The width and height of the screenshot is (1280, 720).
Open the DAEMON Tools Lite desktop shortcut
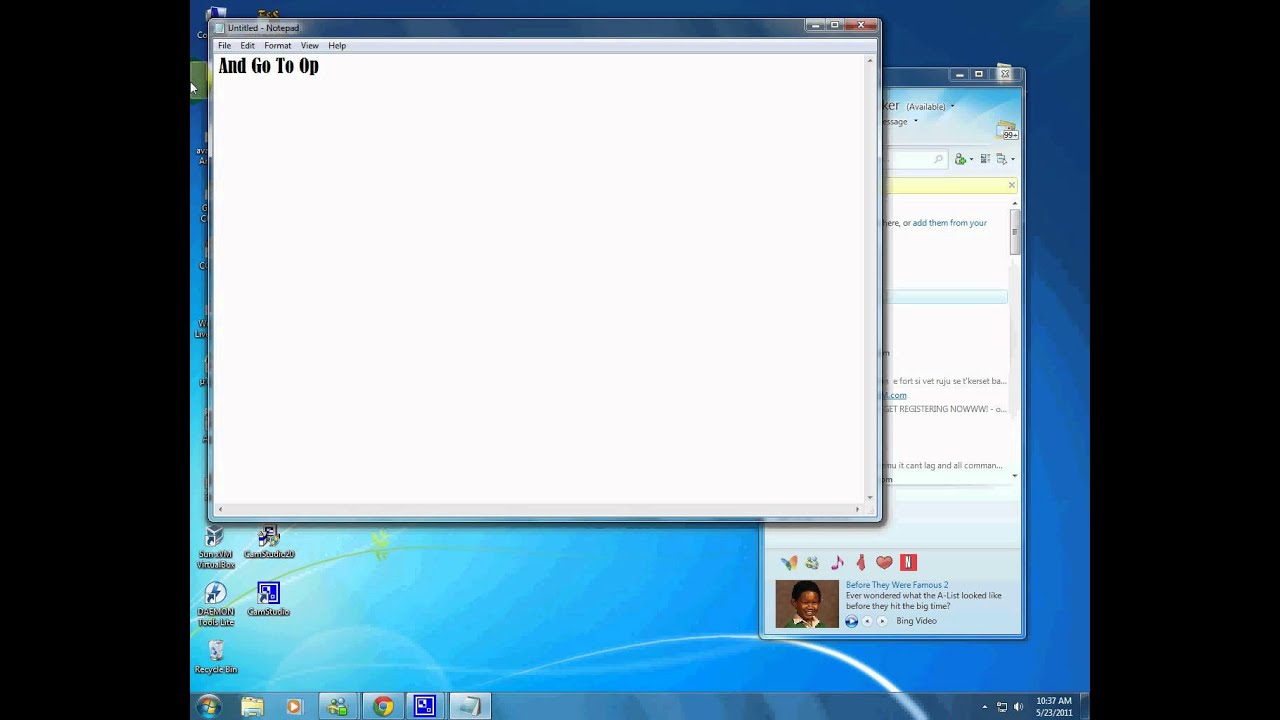click(x=215, y=605)
